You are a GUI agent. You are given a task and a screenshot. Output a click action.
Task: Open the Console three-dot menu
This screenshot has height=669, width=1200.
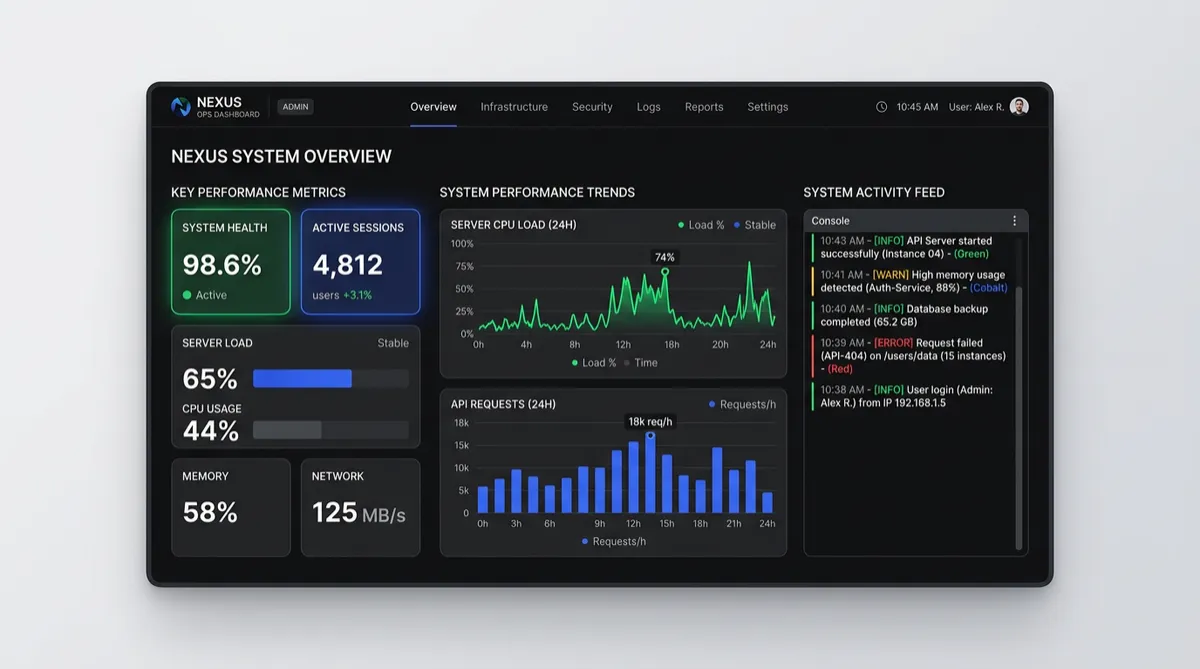point(1014,221)
